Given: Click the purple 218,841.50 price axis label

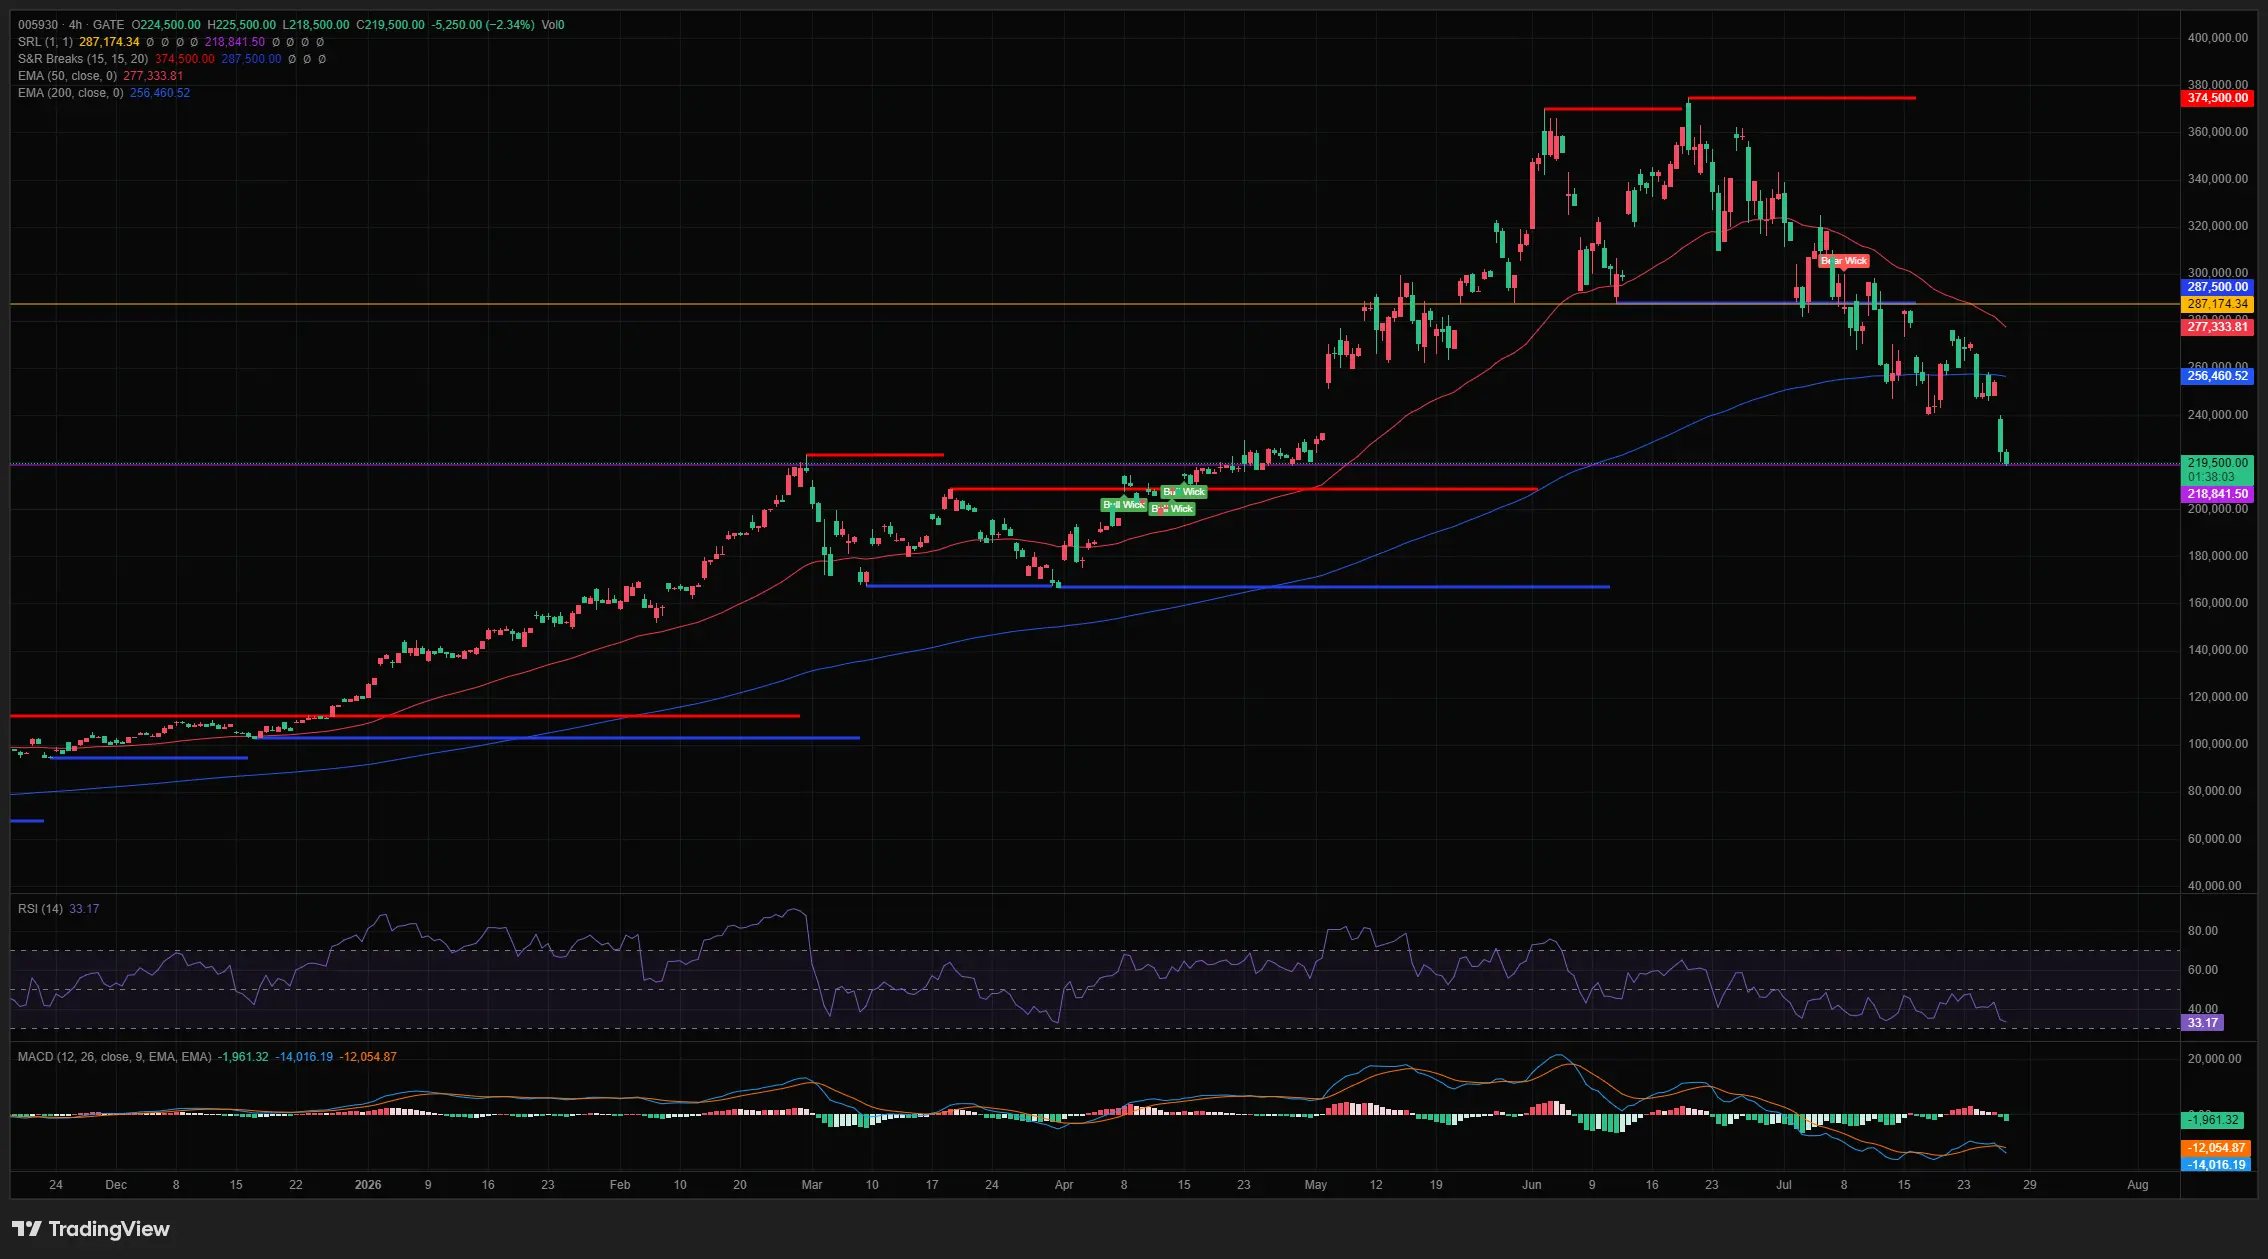Looking at the screenshot, I should click(x=2217, y=494).
